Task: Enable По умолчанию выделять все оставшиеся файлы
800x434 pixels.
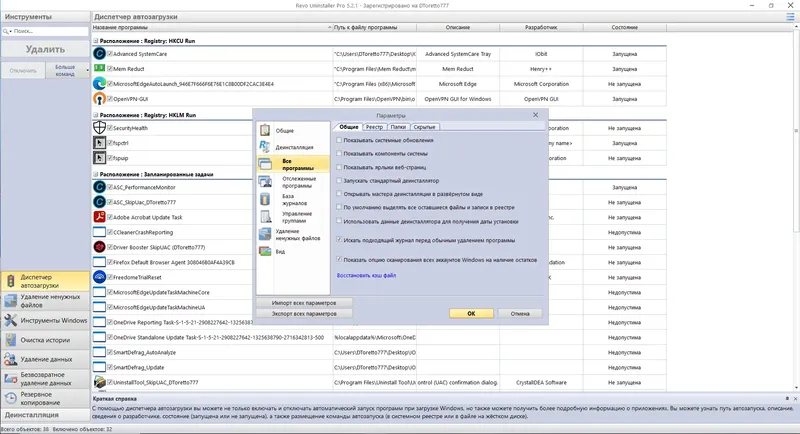Action: point(339,207)
